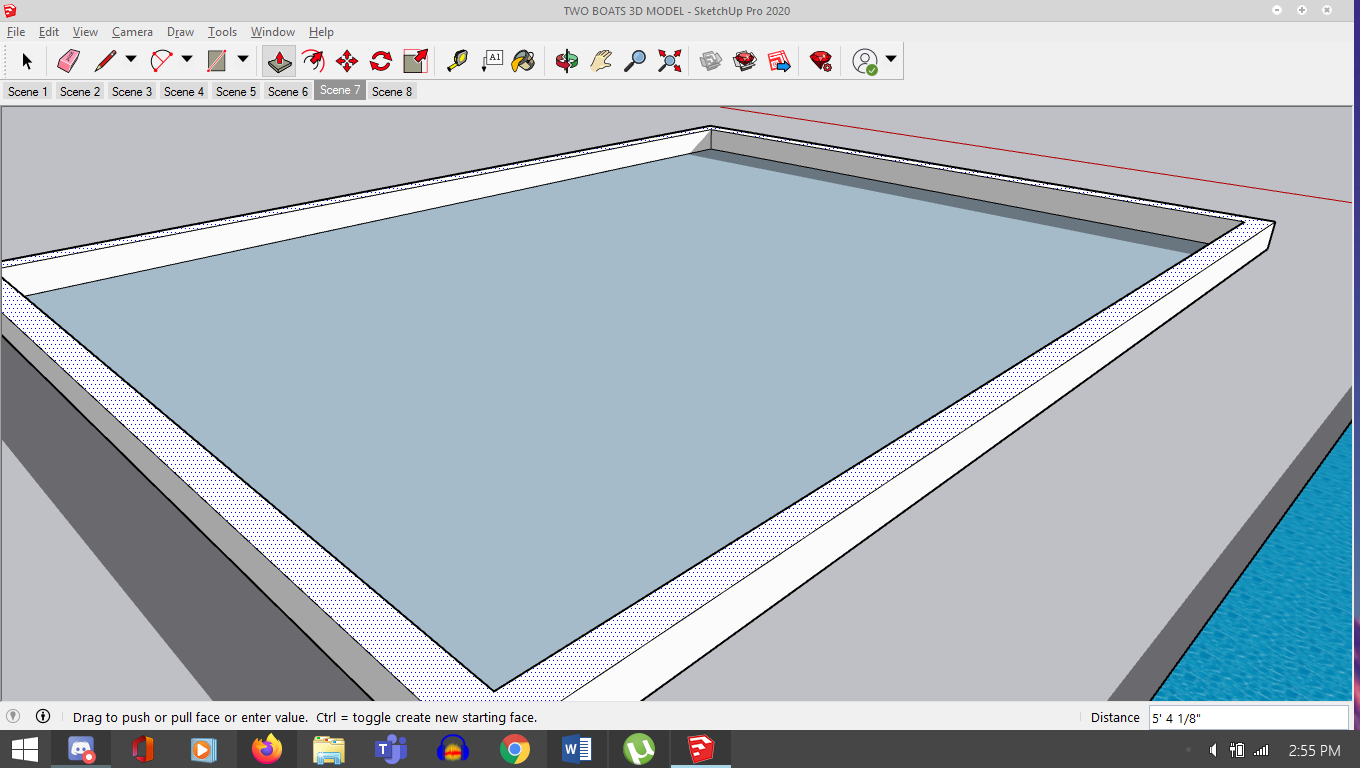The image size is (1360, 768).
Task: Open Discord from the taskbar
Action: [x=81, y=749]
